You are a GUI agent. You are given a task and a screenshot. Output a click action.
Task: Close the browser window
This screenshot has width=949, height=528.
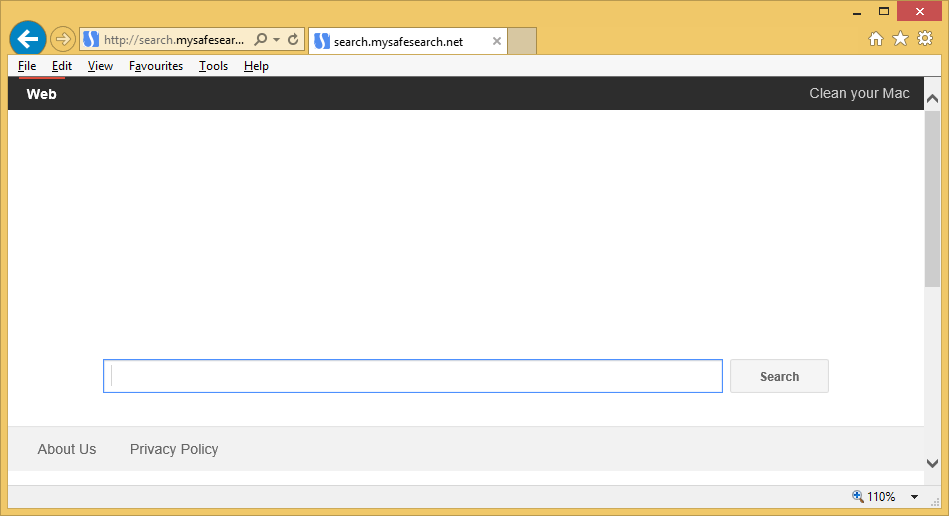pos(920,12)
